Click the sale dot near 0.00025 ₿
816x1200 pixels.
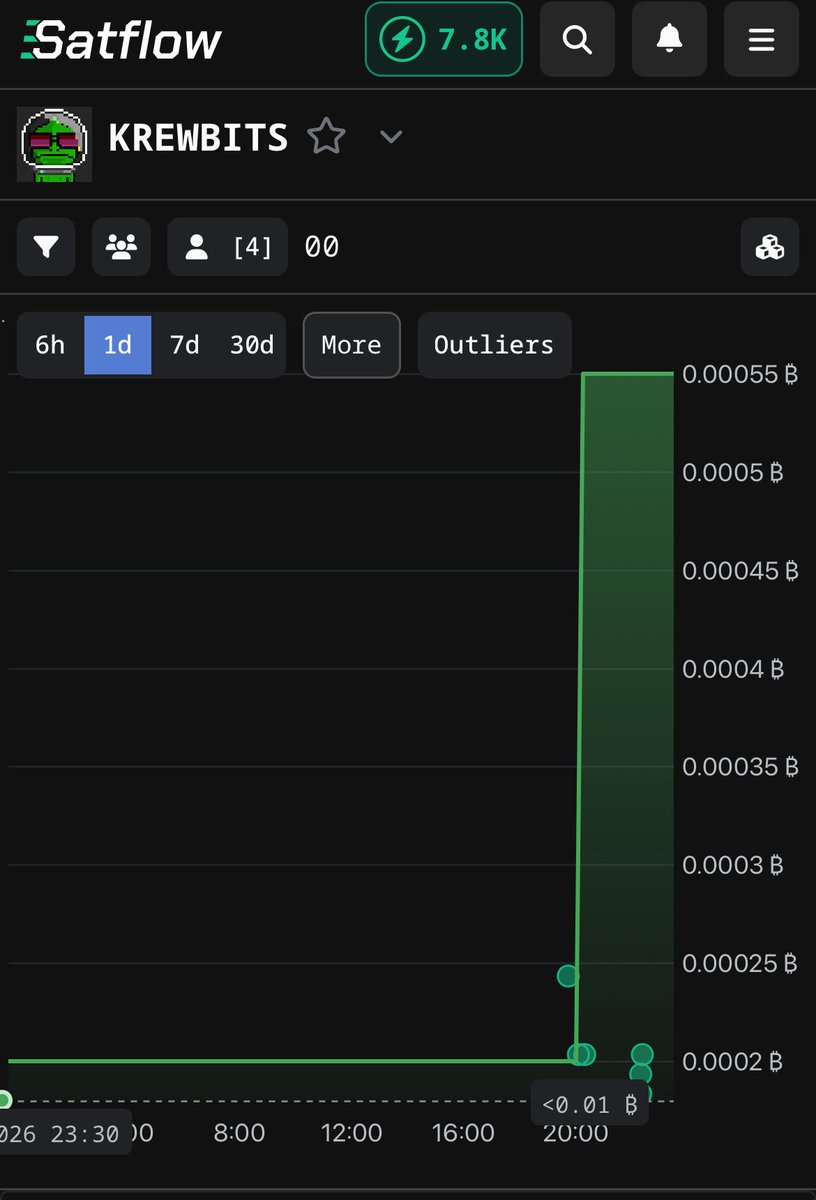(x=568, y=975)
